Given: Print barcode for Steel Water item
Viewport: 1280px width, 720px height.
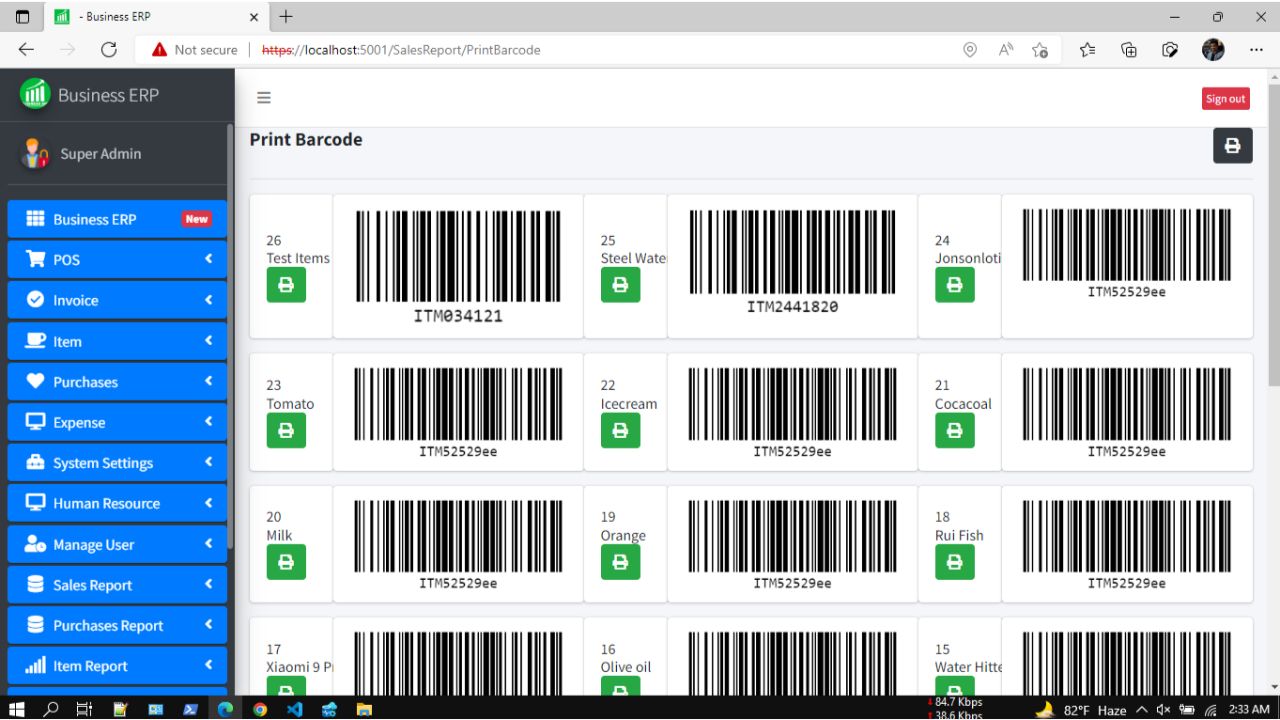Looking at the screenshot, I should [x=621, y=285].
